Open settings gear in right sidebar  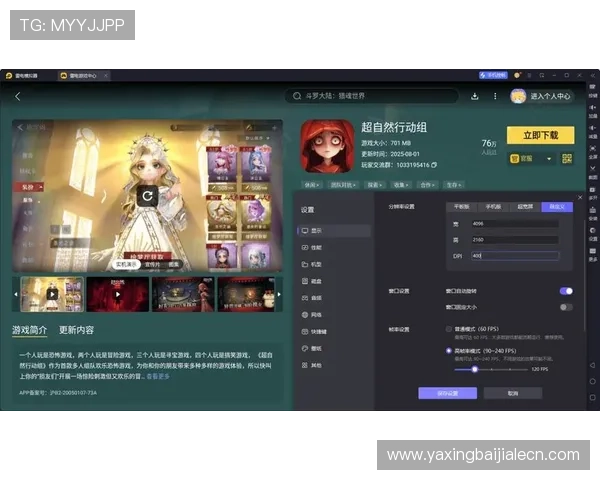pyautogui.click(x=592, y=233)
